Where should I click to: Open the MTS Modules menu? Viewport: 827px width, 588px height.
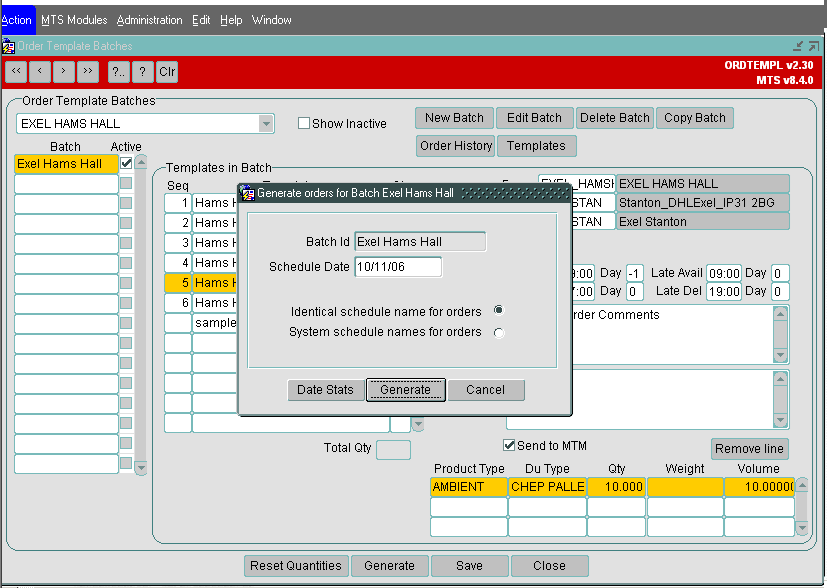pyautogui.click(x=74, y=20)
